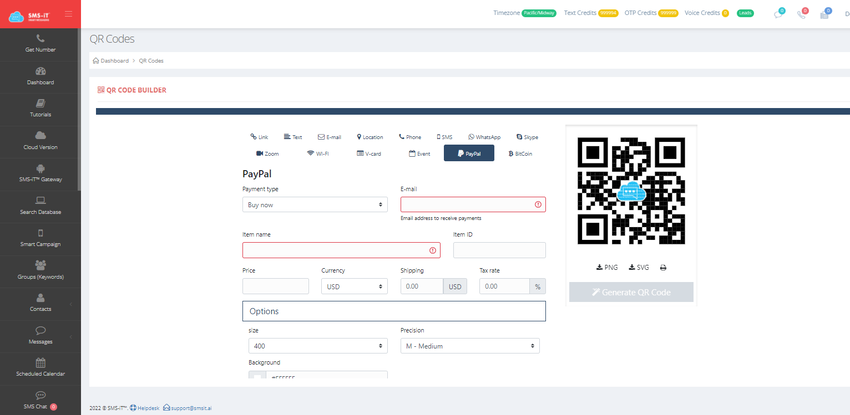
Task: Click the Generate QR Code button
Action: point(631,292)
